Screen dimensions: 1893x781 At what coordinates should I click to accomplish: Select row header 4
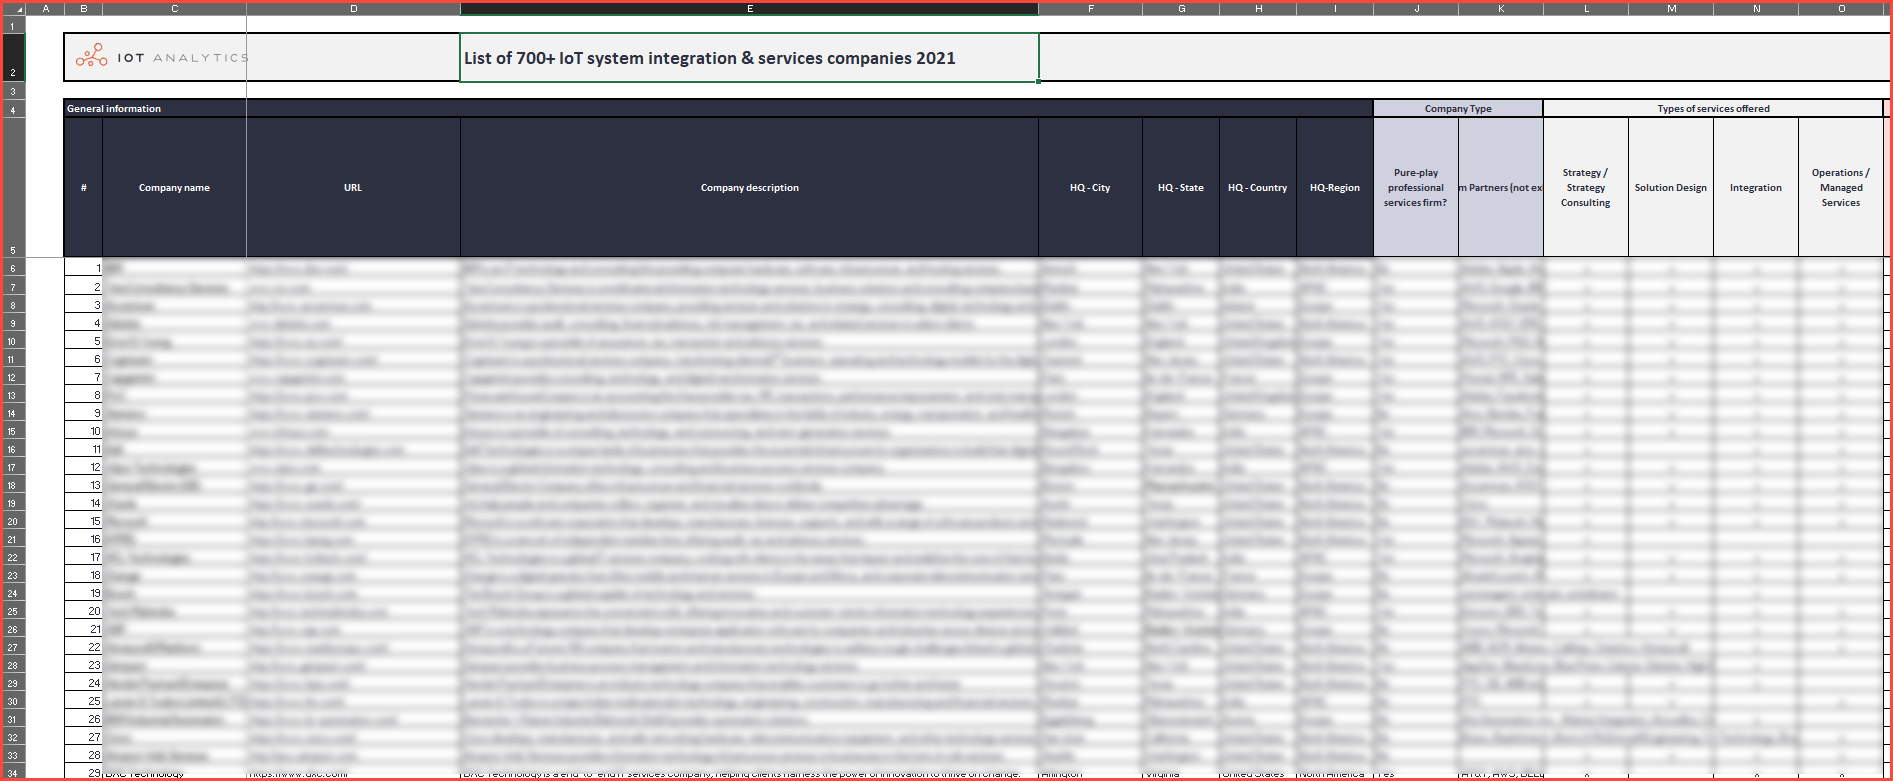13,108
